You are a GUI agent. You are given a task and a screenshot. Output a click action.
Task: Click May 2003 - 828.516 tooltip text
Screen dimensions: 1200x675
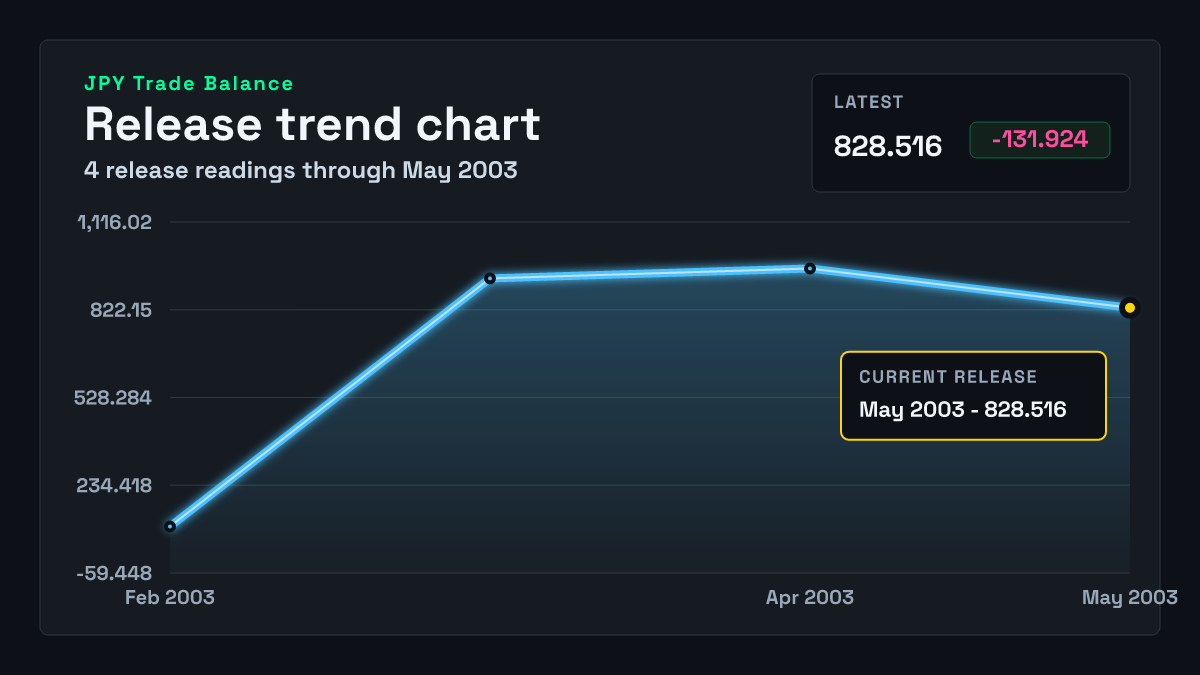point(963,410)
